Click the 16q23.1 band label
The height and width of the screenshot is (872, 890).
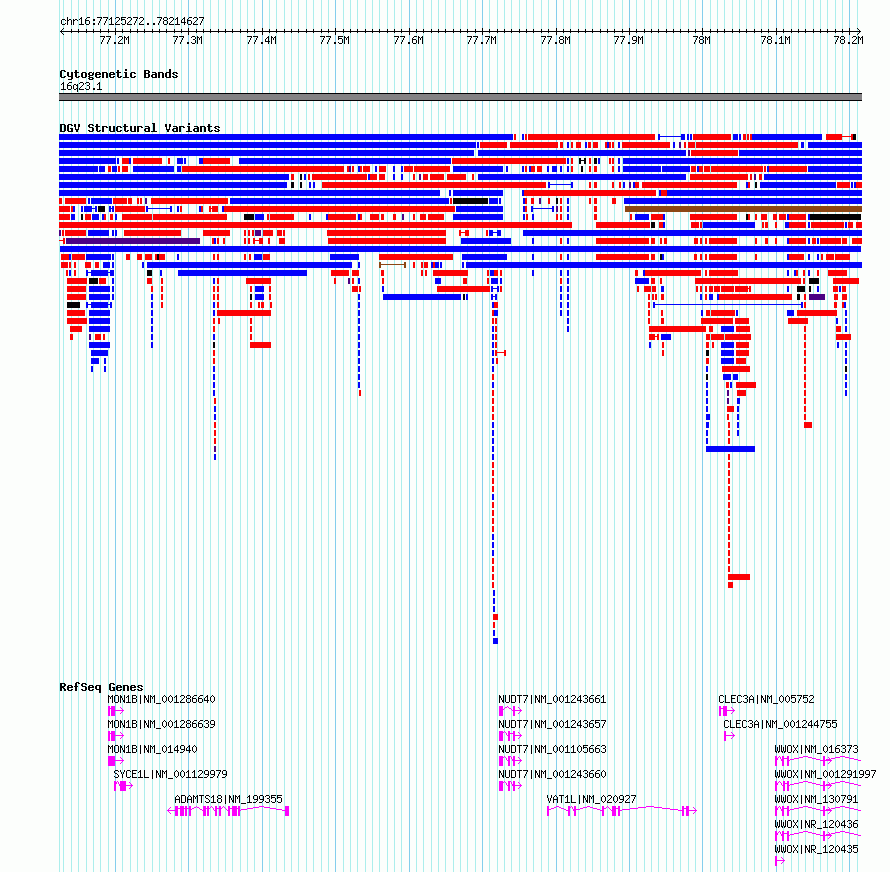(x=81, y=86)
